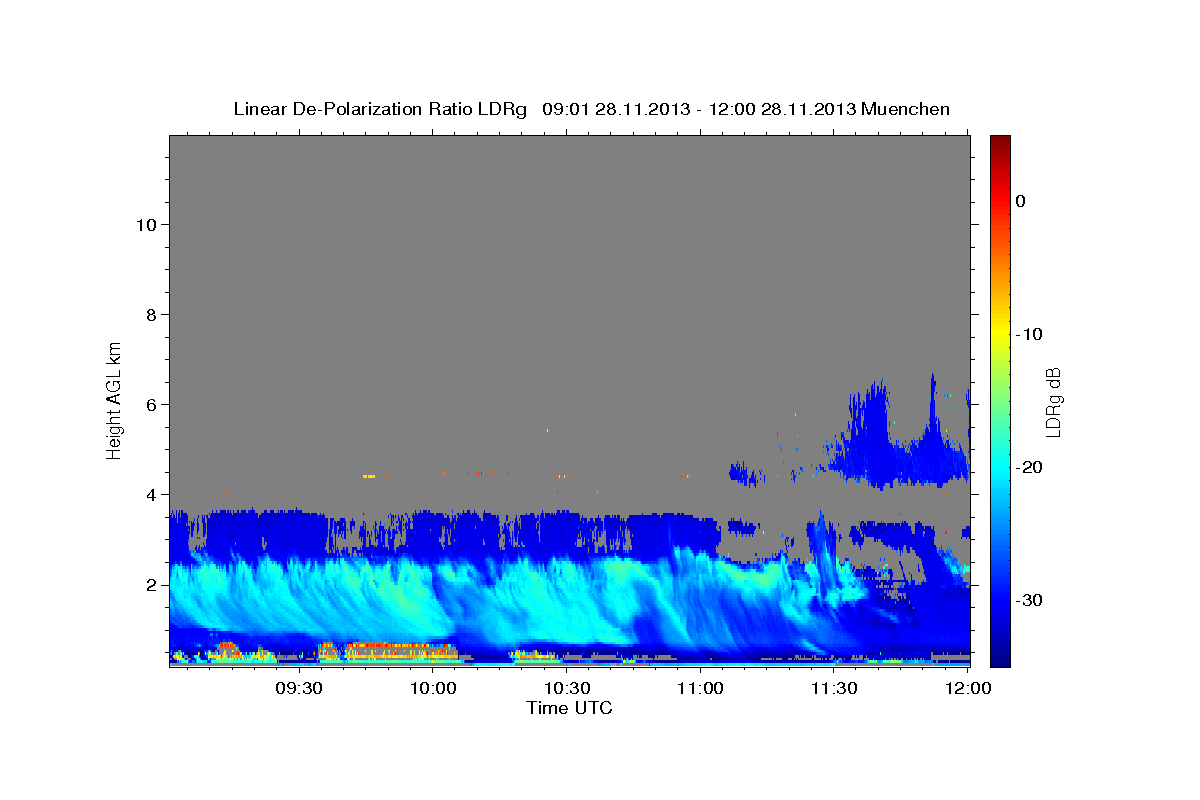
Task: Click the dark red top of the colorbar
Action: [x=1000, y=143]
